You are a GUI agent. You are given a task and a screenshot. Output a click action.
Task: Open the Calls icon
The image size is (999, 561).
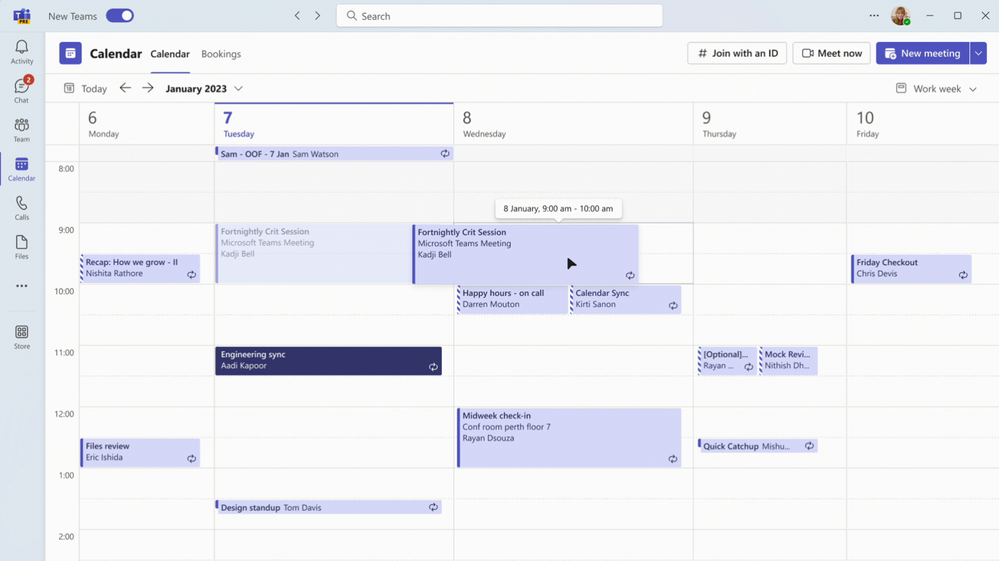pyautogui.click(x=21, y=208)
